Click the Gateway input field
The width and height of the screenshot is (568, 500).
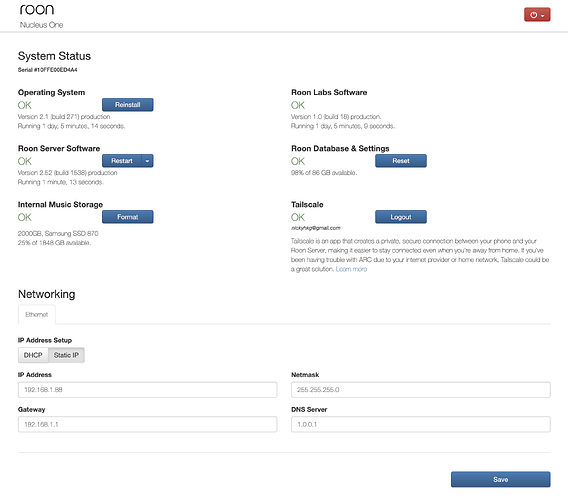(x=147, y=424)
